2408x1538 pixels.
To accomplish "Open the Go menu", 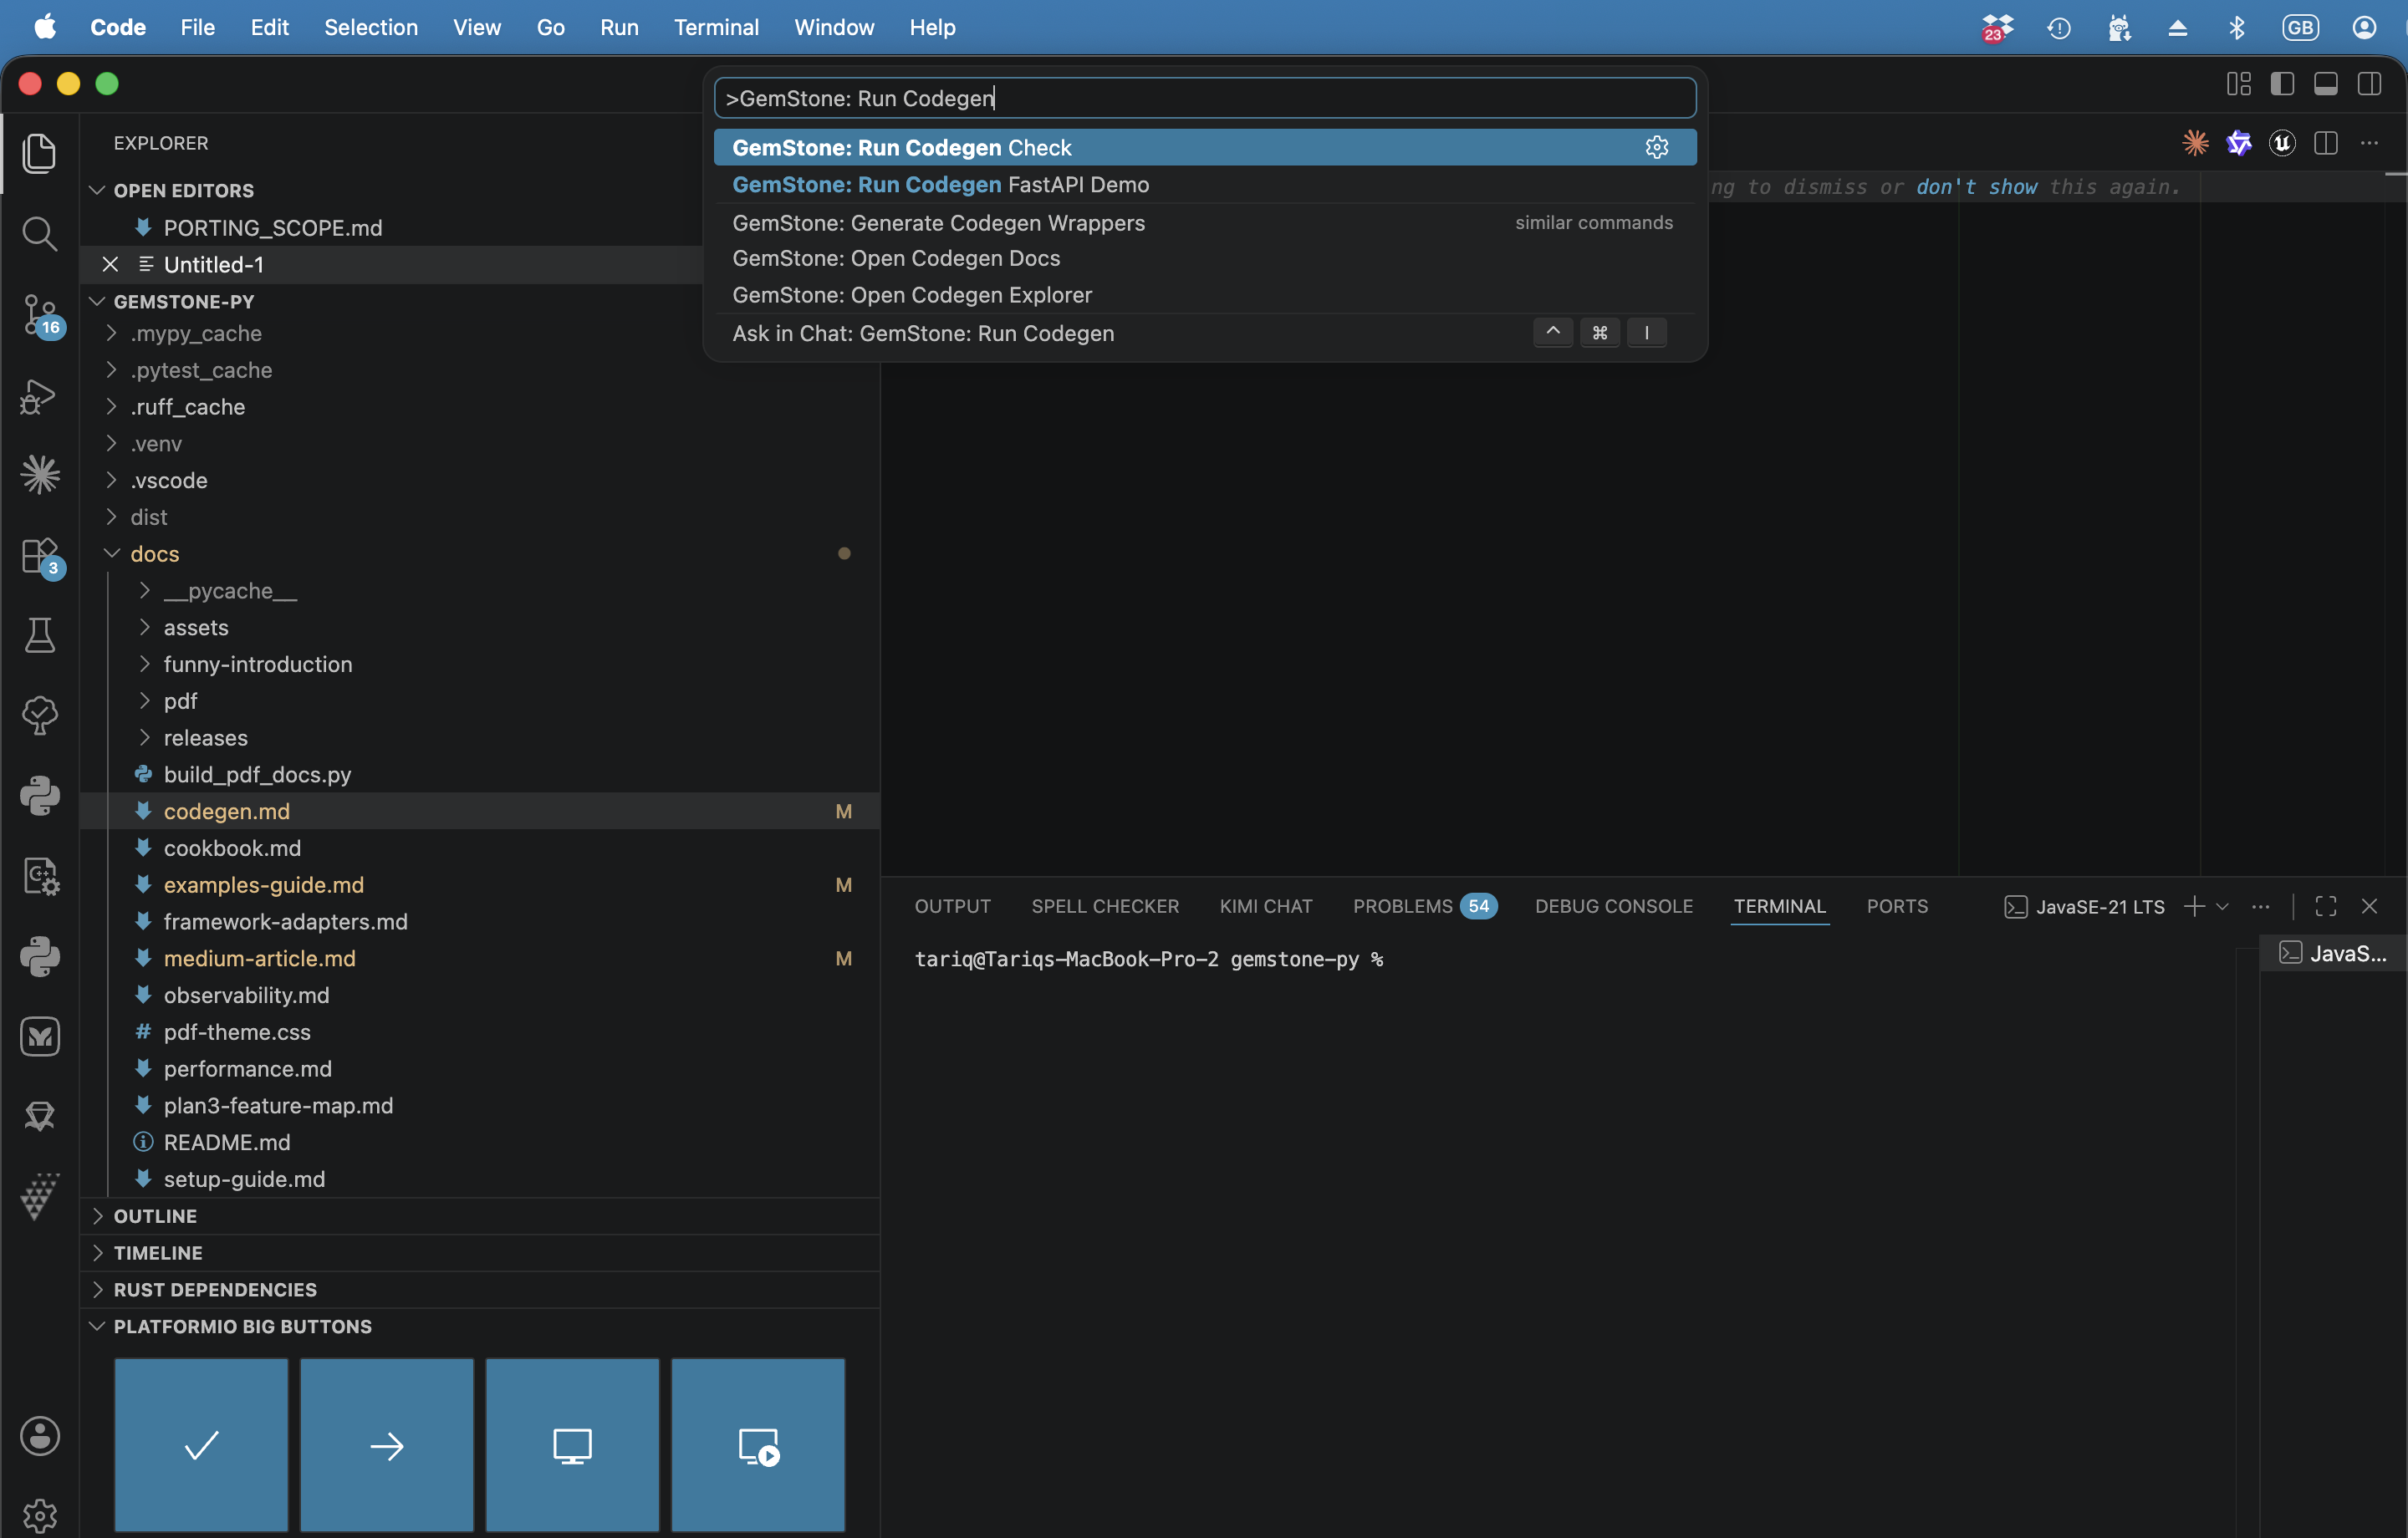I will click(x=550, y=27).
